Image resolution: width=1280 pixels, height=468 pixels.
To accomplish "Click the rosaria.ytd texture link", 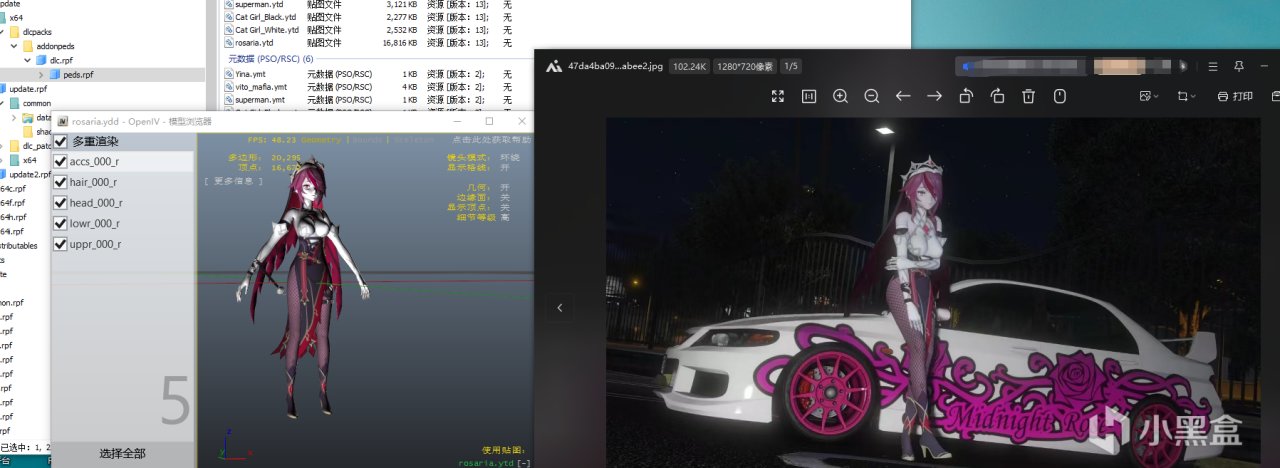I will tap(486, 463).
